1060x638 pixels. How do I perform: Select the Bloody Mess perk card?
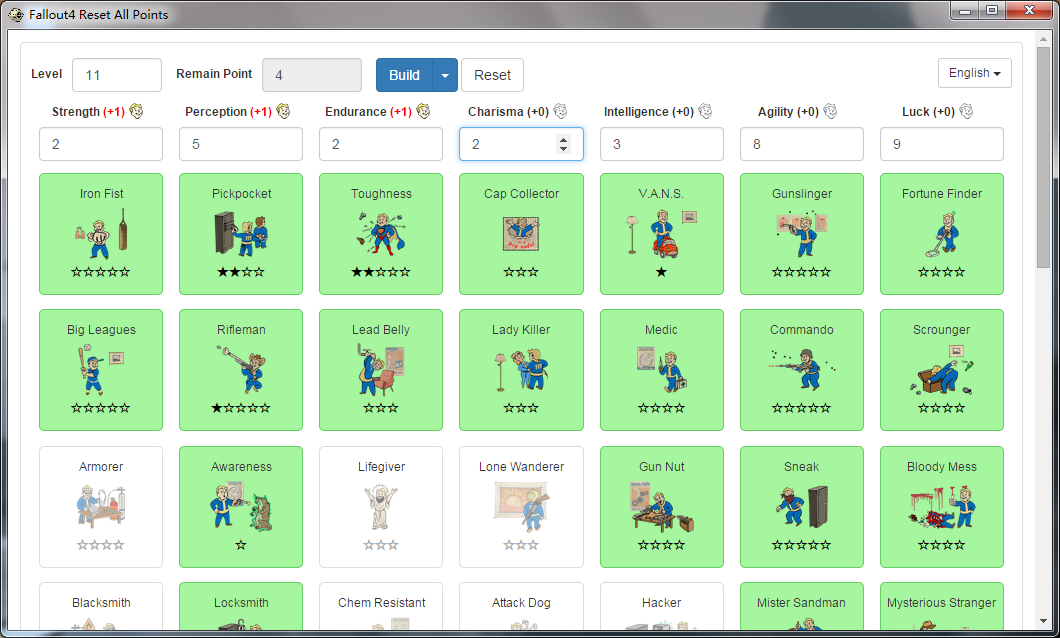[942, 507]
